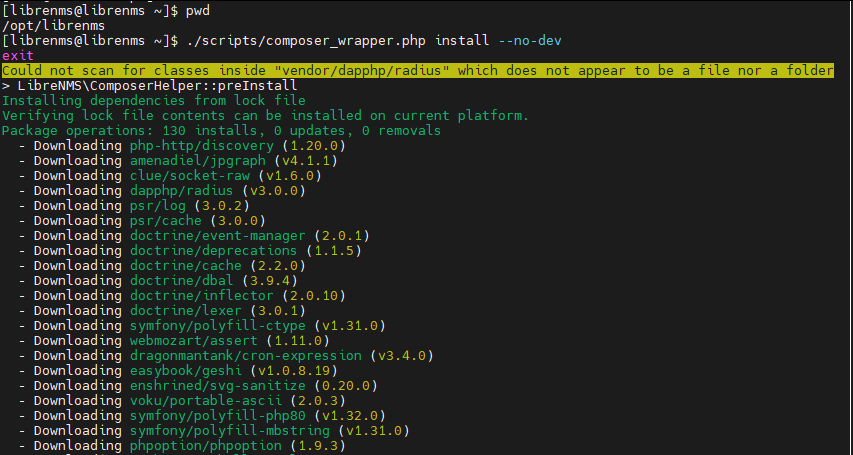Click package name 'doctrine/event-manager'
853x455 pixels.
[x=218, y=236]
